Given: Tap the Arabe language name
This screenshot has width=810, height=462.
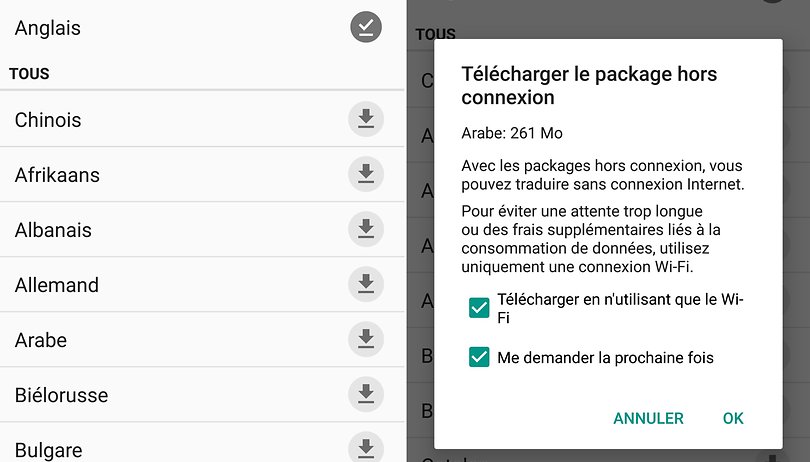Looking at the screenshot, I should coord(41,340).
